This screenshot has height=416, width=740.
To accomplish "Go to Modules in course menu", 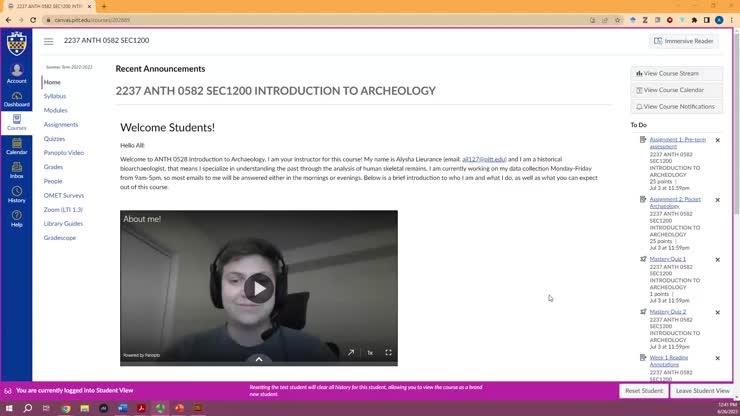I will [x=56, y=110].
